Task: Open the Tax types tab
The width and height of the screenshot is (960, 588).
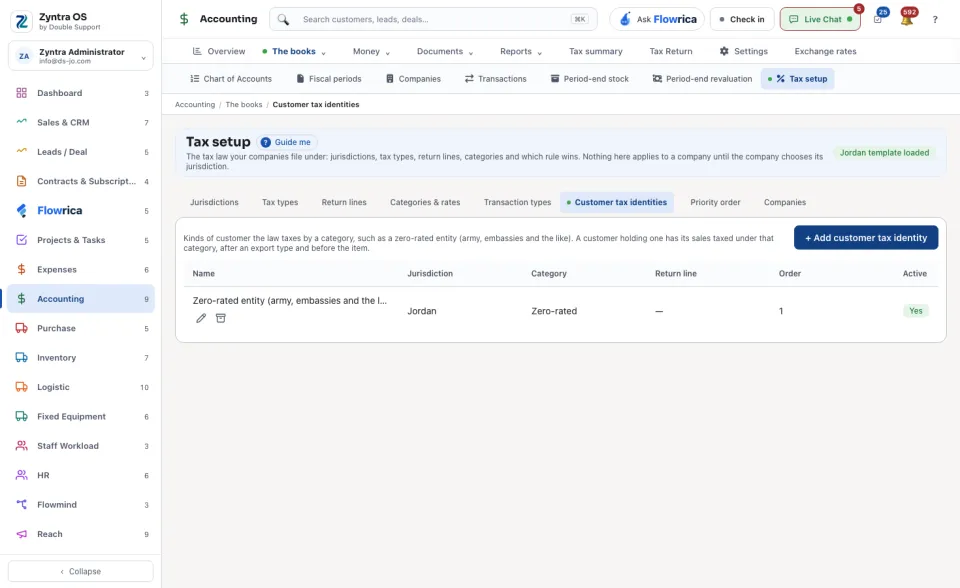Action: [x=280, y=202]
